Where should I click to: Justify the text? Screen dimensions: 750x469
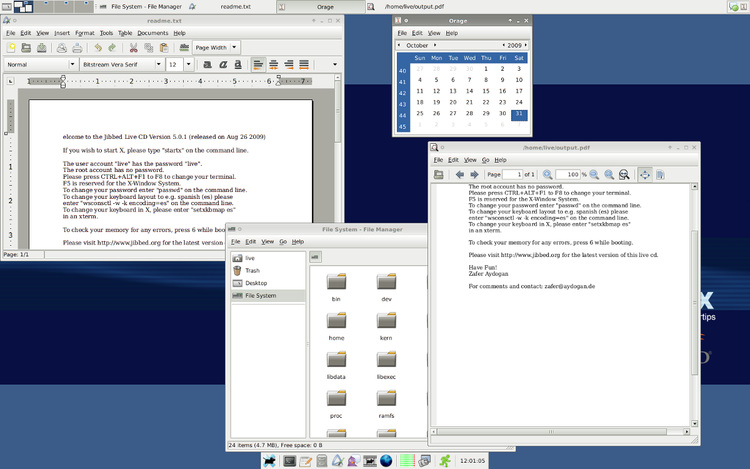tap(304, 64)
